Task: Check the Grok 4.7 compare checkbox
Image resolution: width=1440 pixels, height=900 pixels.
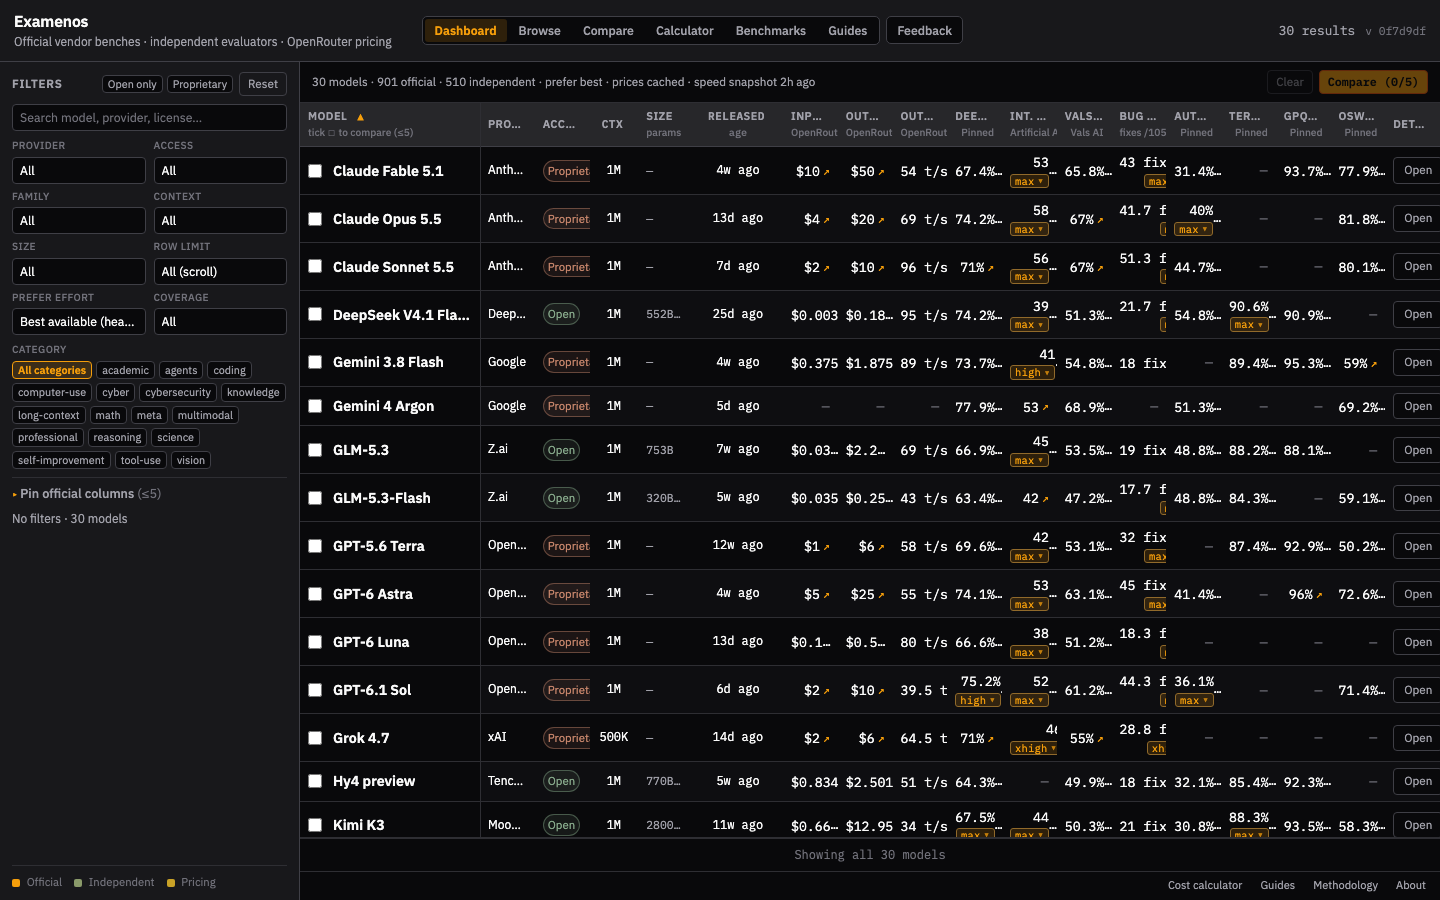Action: [x=315, y=738]
